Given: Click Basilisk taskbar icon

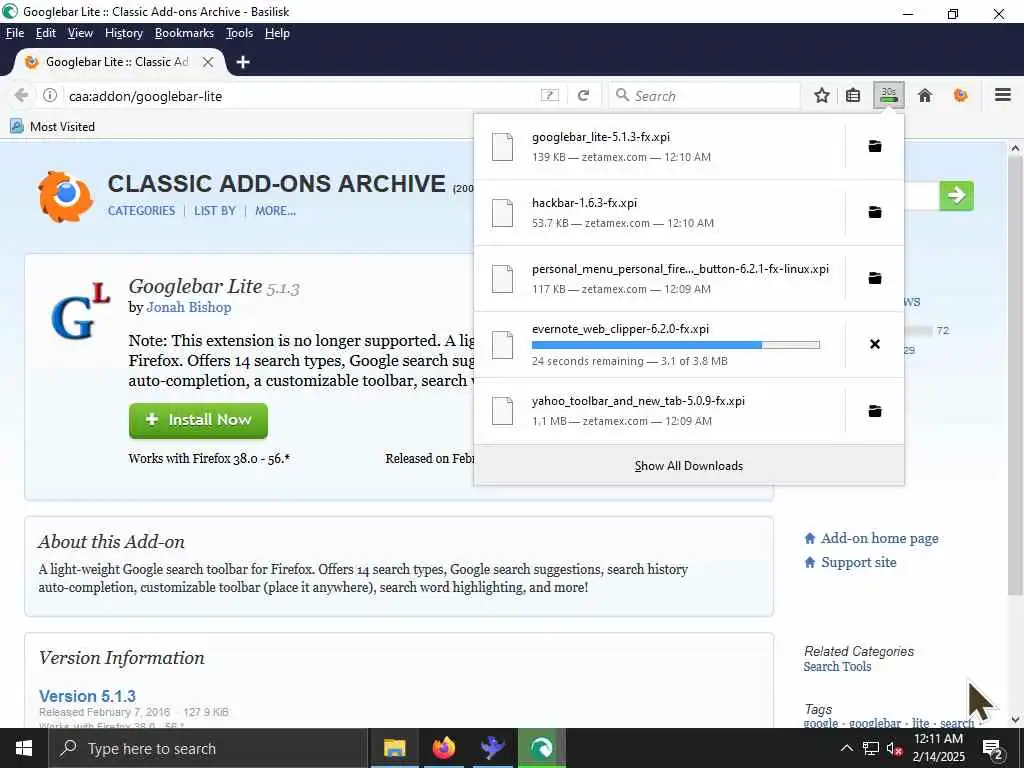Looking at the screenshot, I should point(541,748).
